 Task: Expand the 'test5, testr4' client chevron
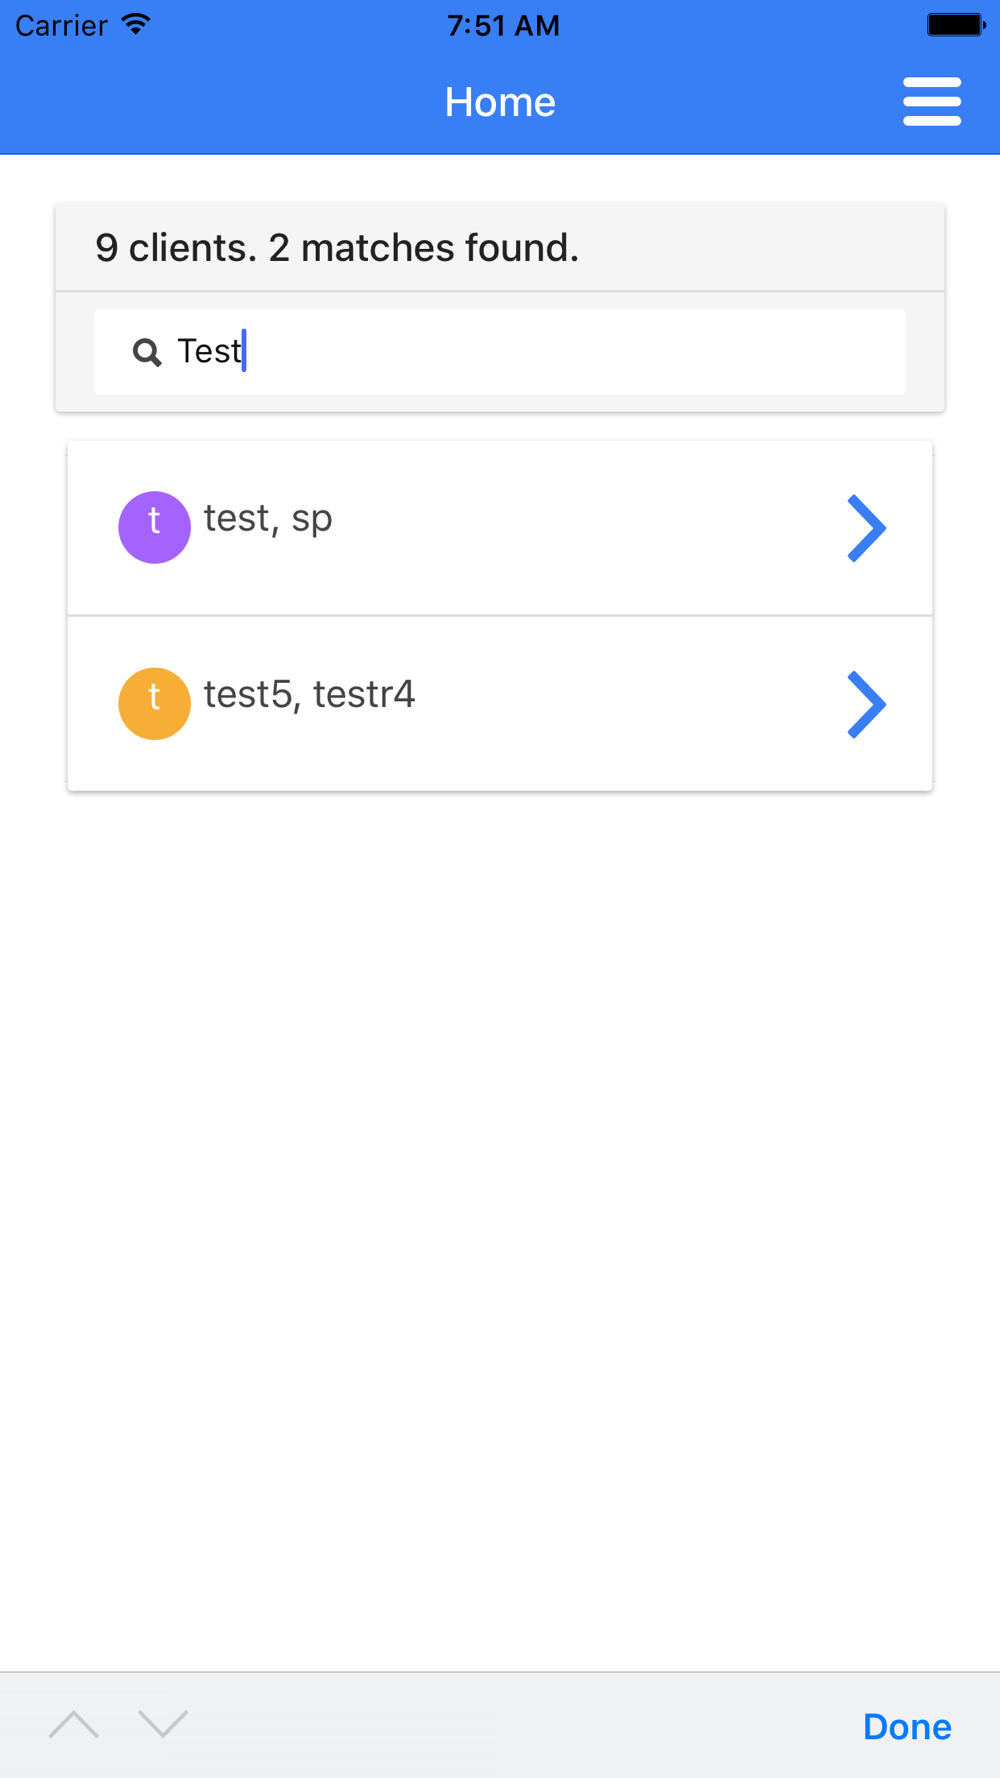click(866, 704)
